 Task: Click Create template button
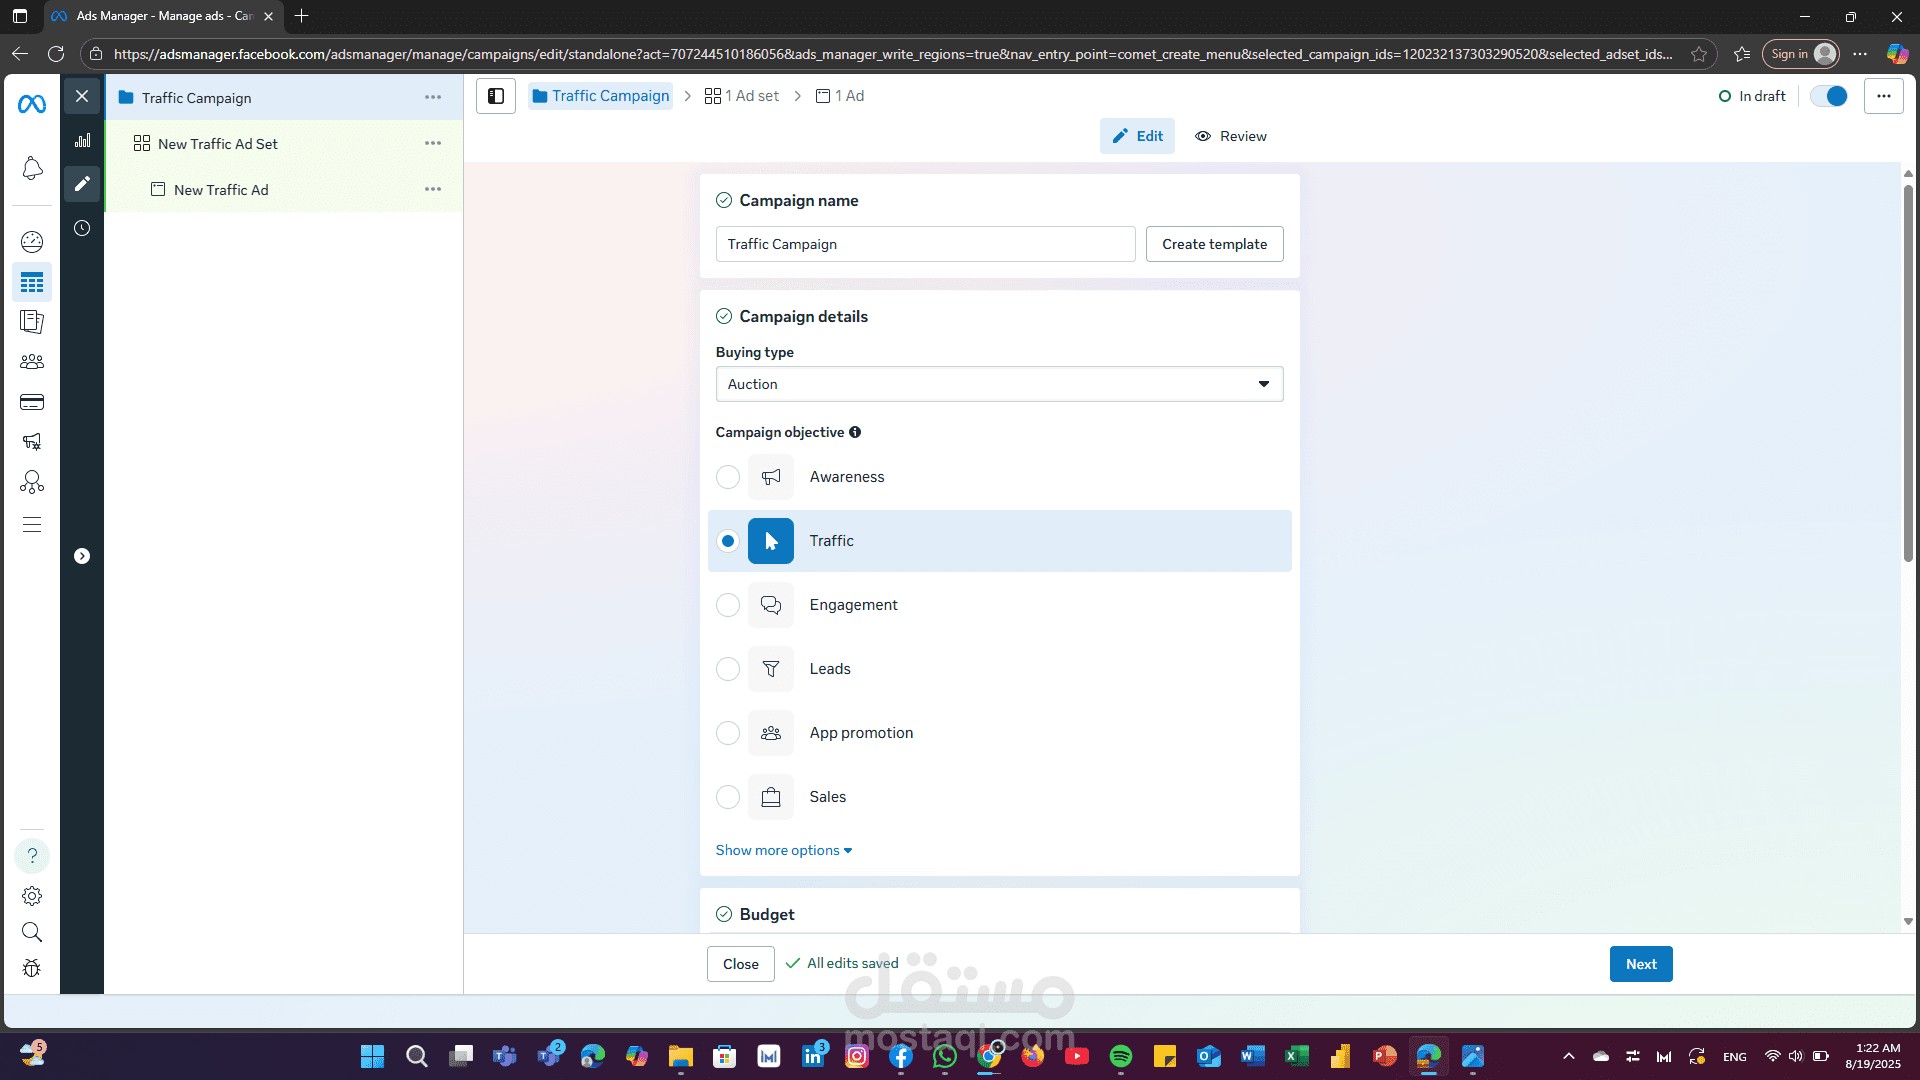[1215, 244]
